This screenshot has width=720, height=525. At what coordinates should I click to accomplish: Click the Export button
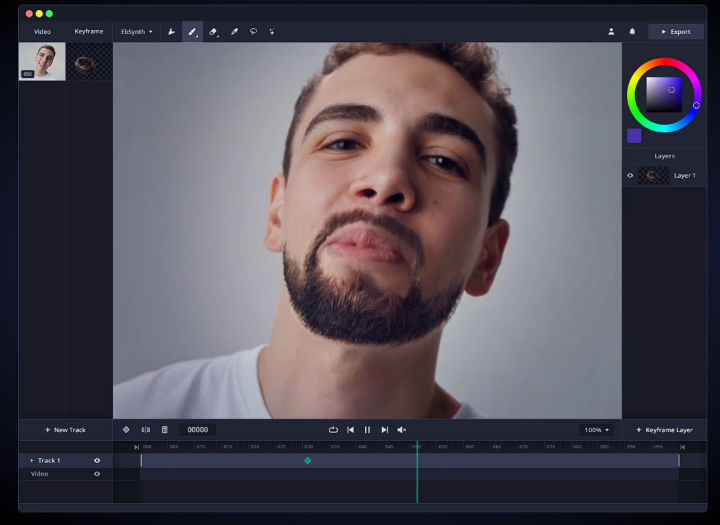coord(676,32)
